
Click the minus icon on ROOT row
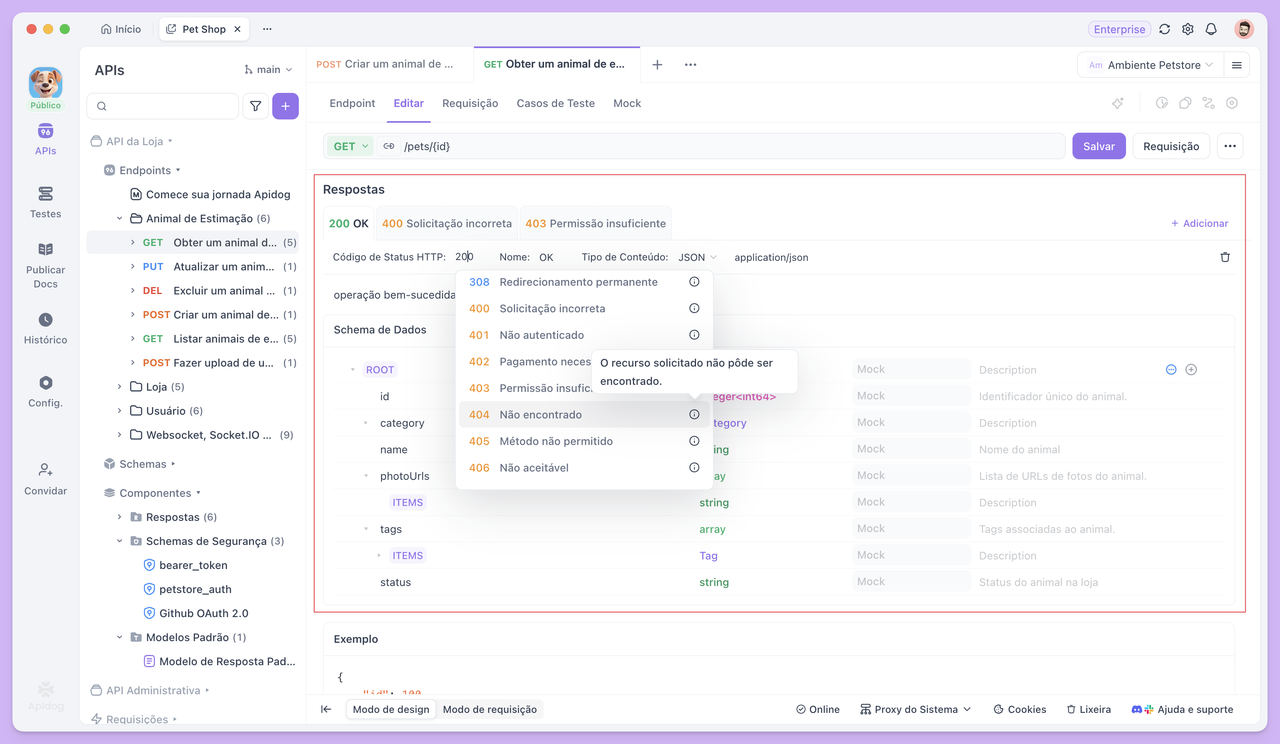(x=1171, y=370)
